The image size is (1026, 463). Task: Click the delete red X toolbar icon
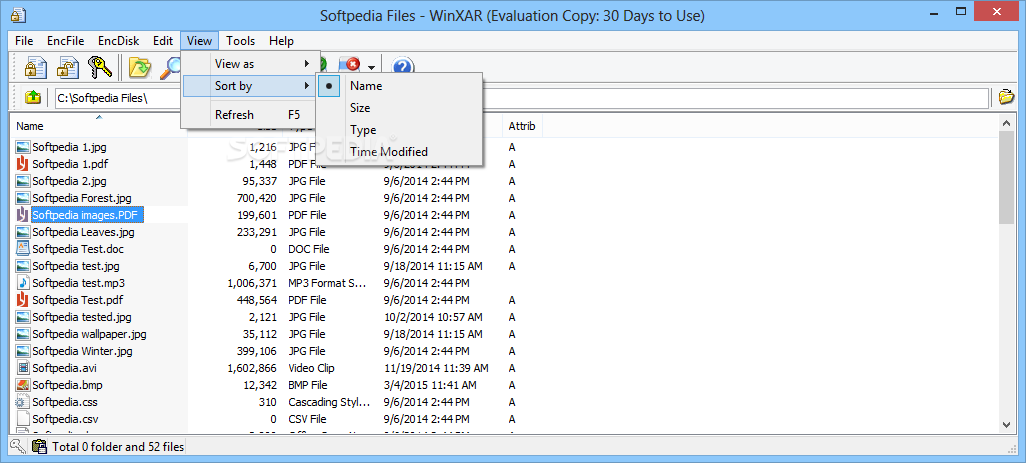(351, 65)
